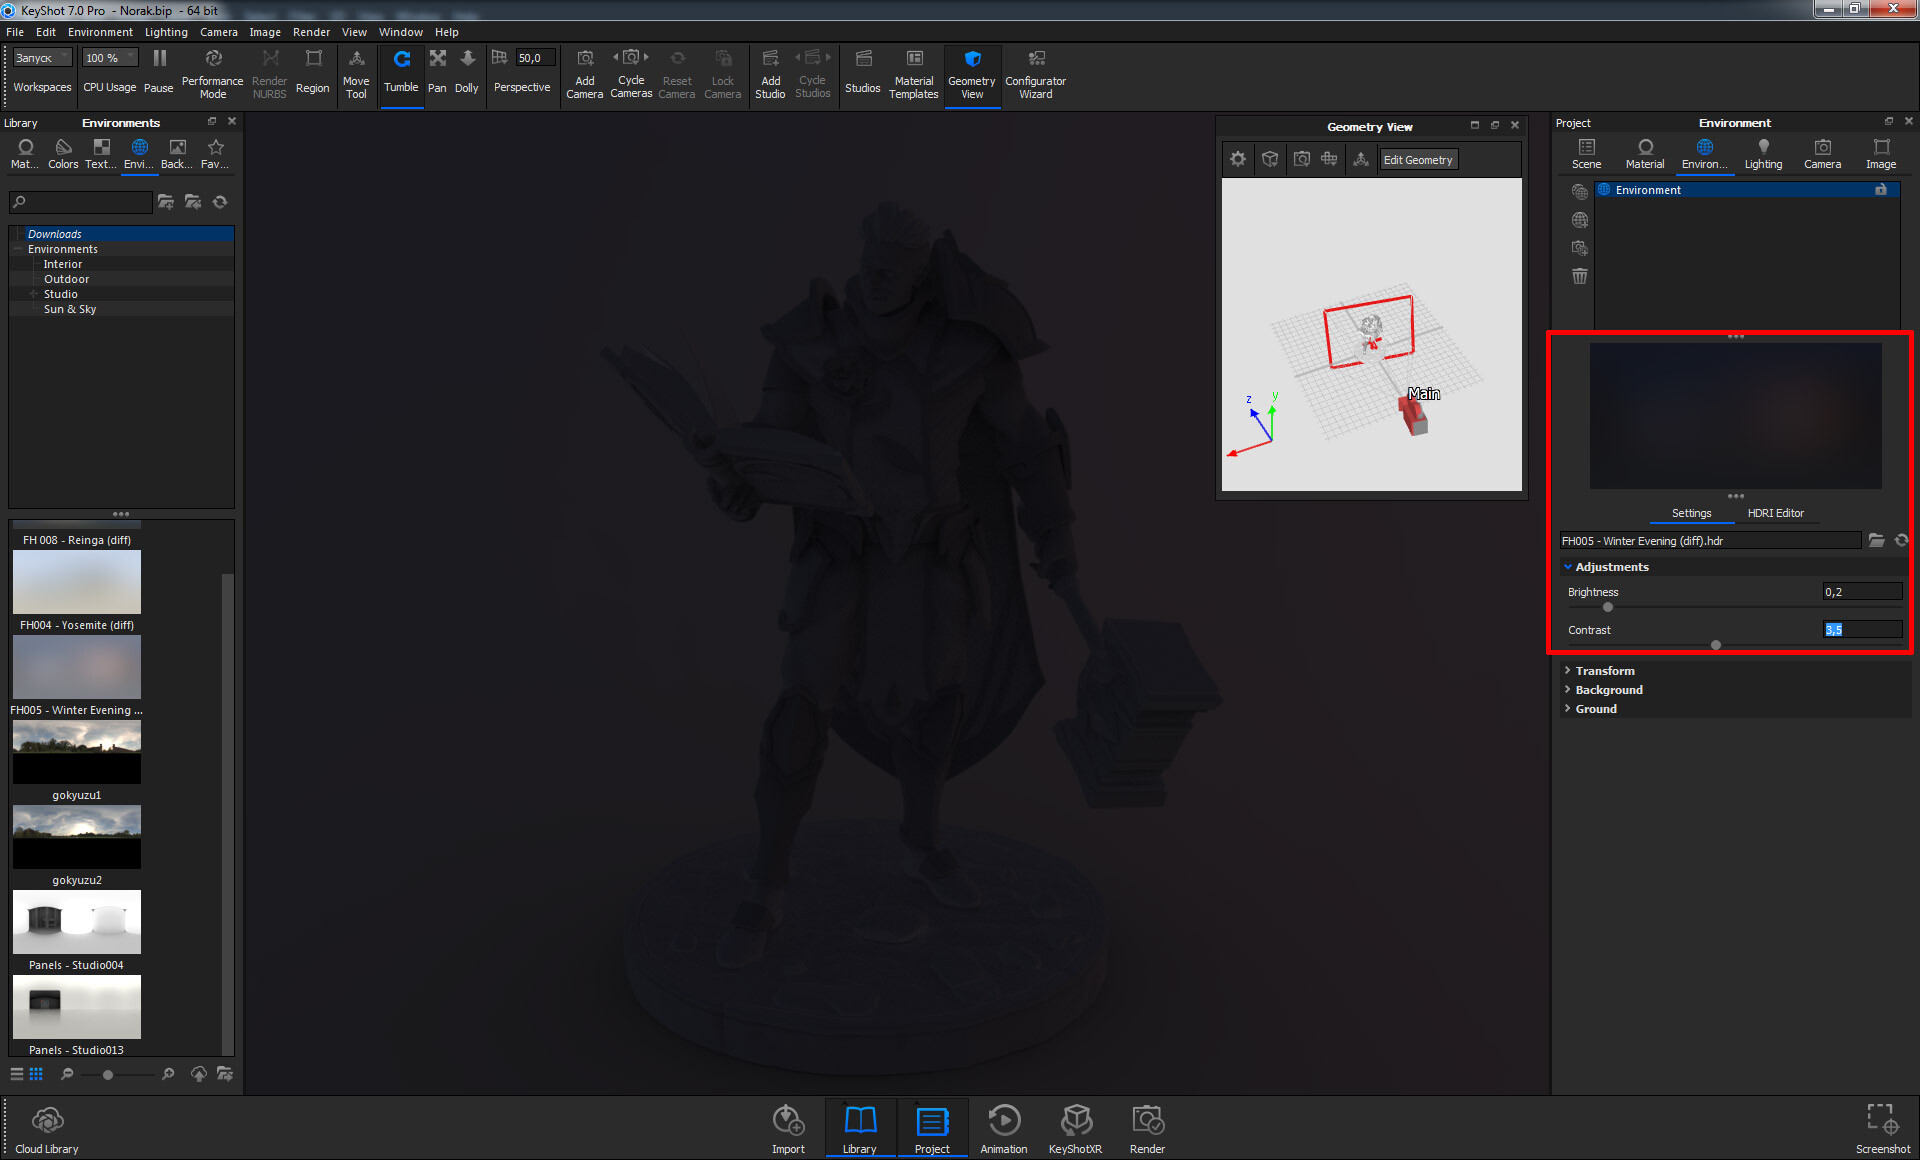Expand the Background section

1608,690
